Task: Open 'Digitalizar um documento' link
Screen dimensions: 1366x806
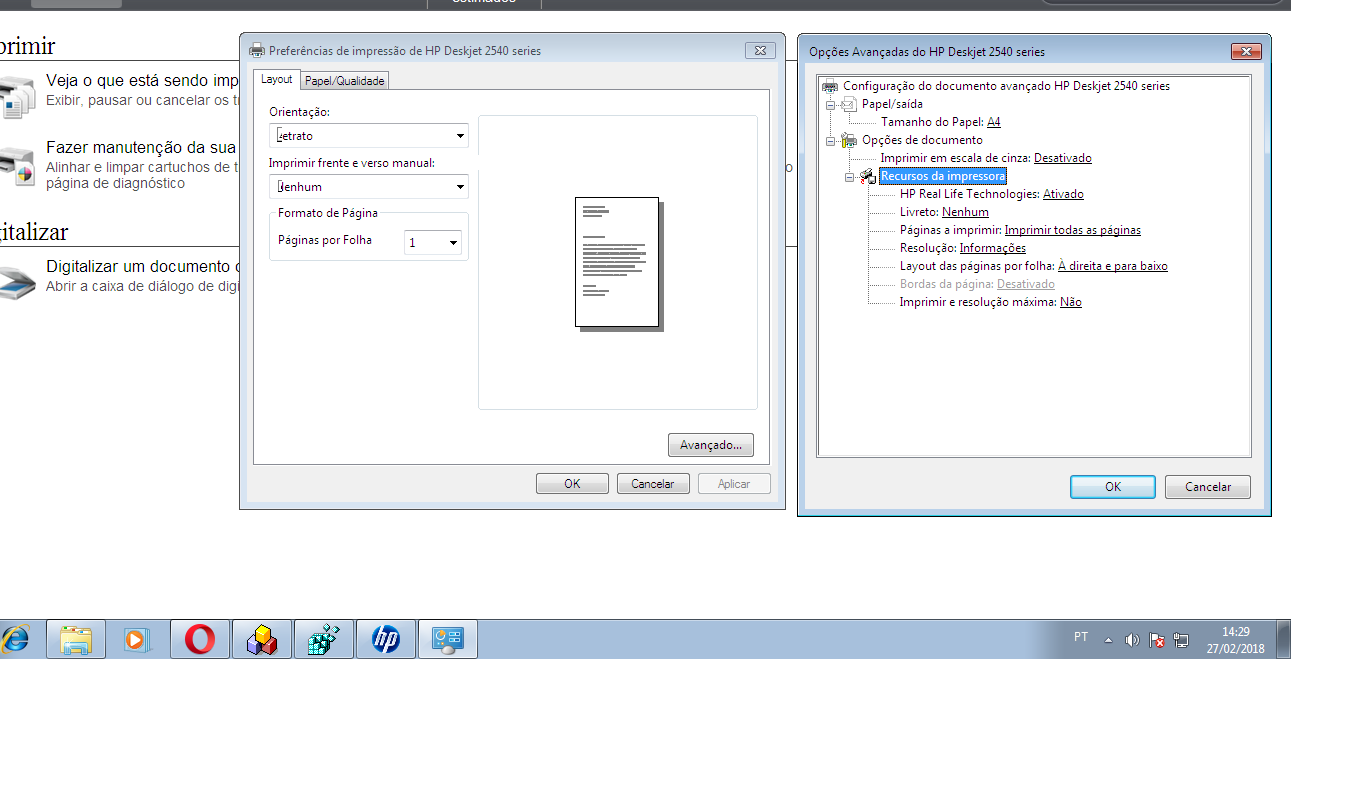Action: (141, 267)
